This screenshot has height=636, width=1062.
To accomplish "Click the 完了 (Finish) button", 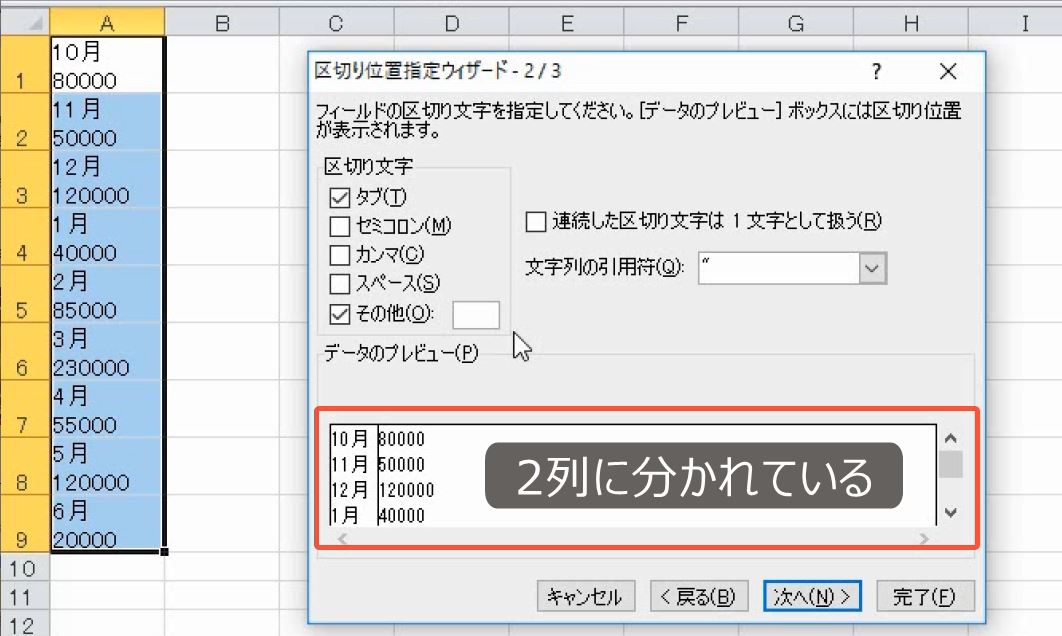I will tap(925, 595).
